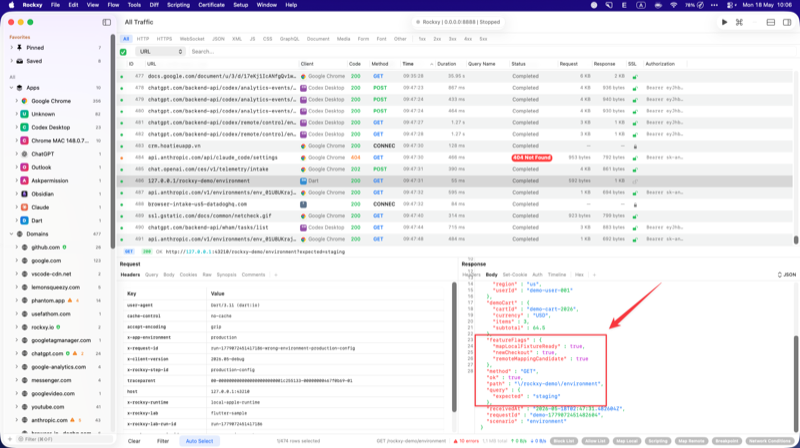Collapse the Domains group

pyautogui.click(x=11, y=234)
